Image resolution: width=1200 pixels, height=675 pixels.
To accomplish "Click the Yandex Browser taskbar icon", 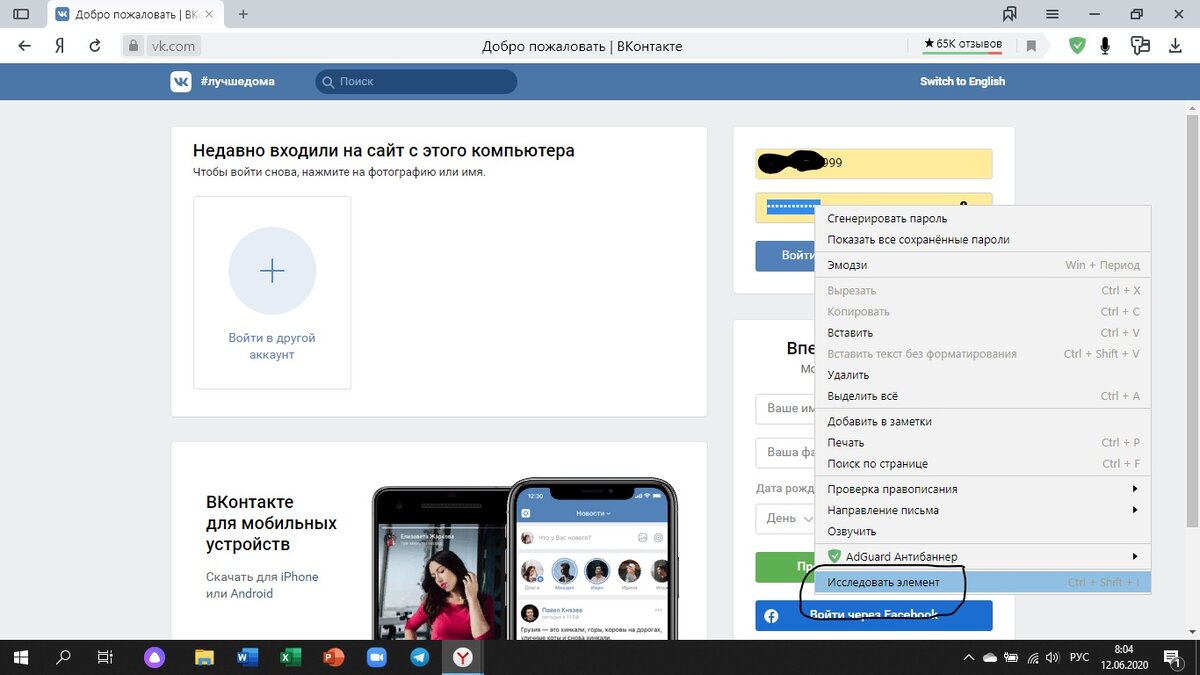I will pyautogui.click(x=463, y=657).
